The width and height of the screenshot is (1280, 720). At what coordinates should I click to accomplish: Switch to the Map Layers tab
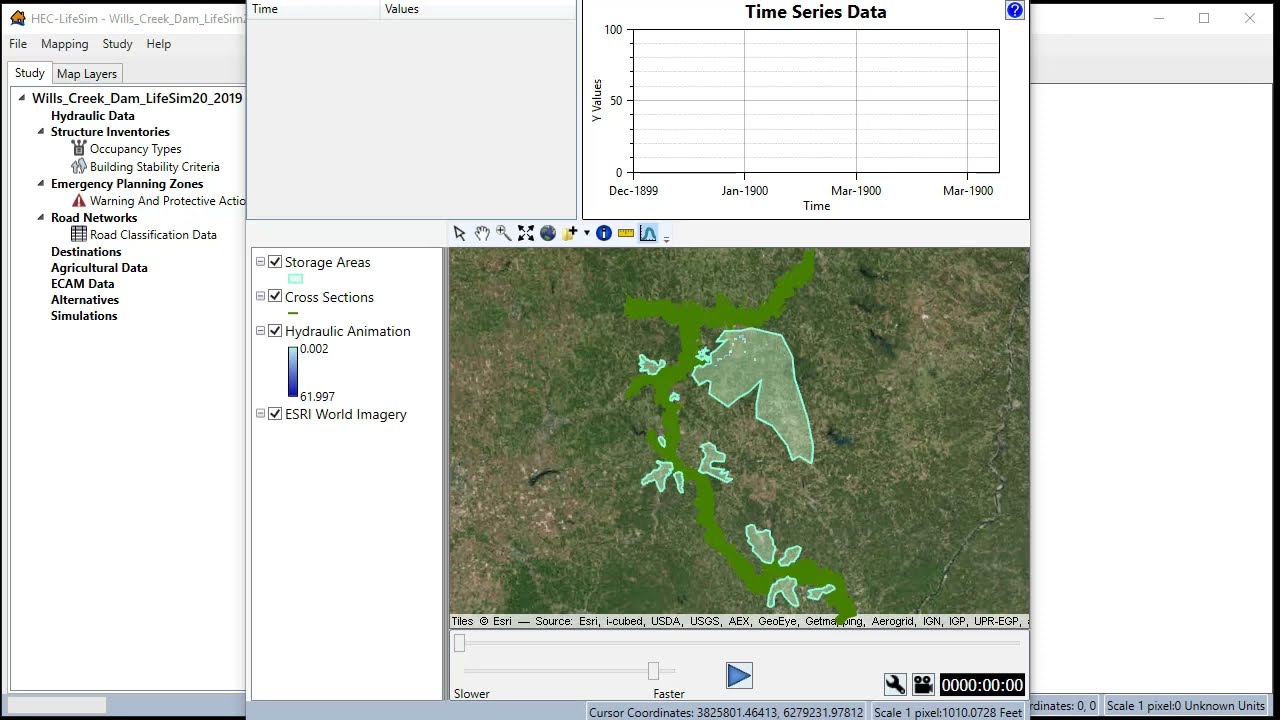87,74
